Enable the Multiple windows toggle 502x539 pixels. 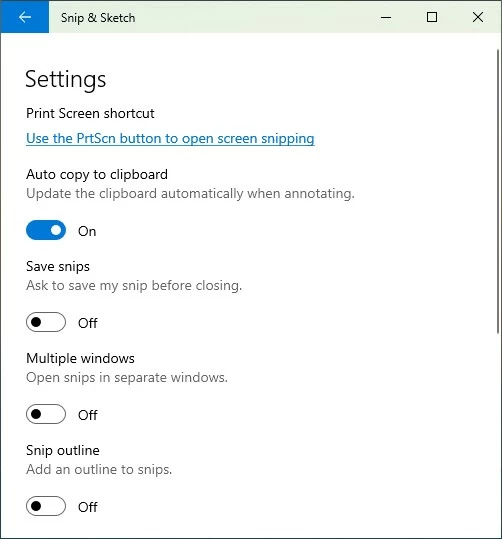tap(46, 414)
